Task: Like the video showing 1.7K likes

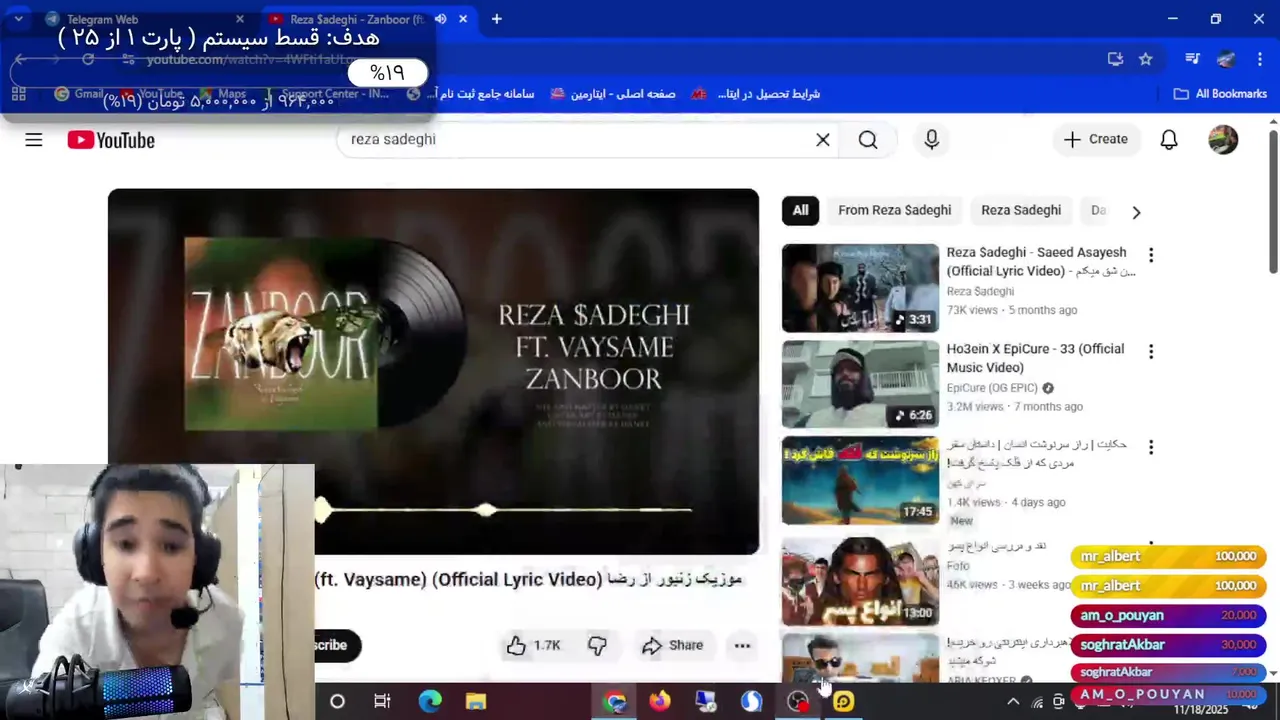Action: tap(534, 646)
